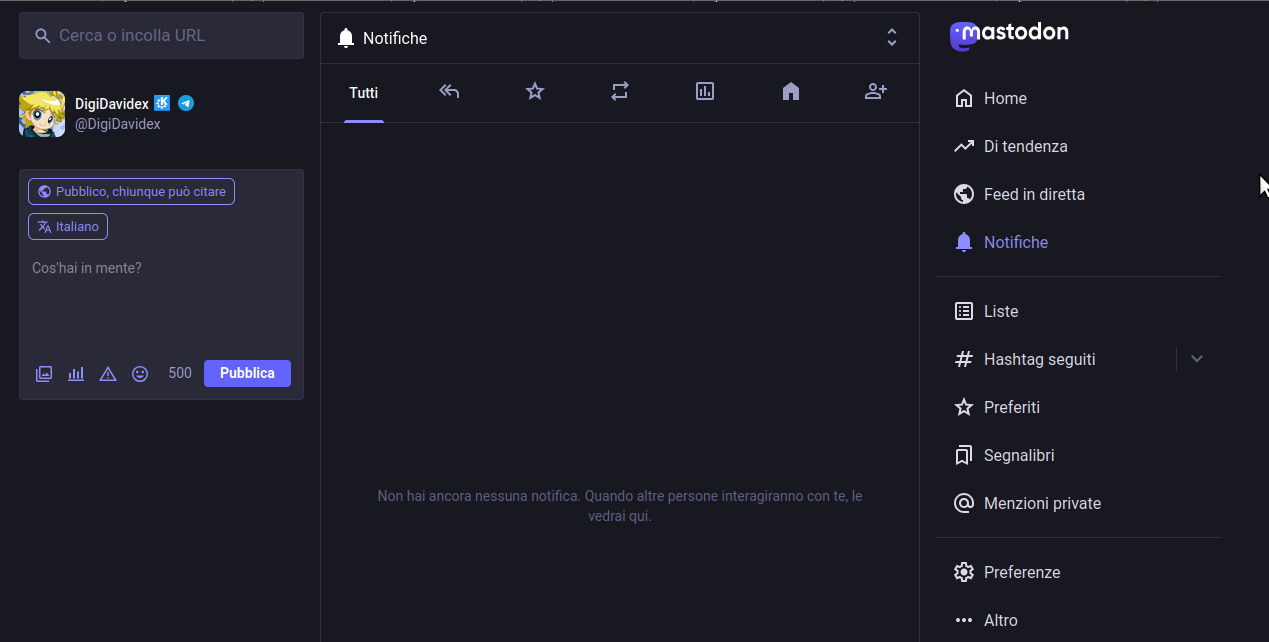Open Preferenze from the sidebar
Image resolution: width=1269 pixels, height=642 pixels.
pos(1021,572)
